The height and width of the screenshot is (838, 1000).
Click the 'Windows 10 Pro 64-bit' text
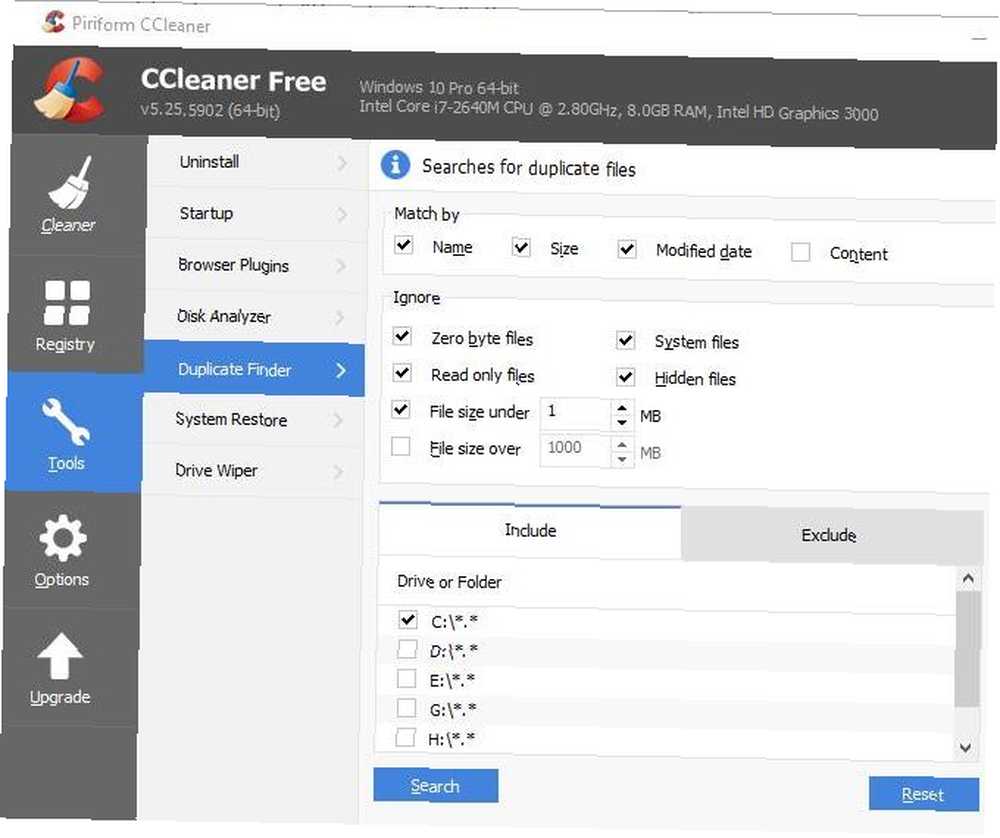coord(439,87)
